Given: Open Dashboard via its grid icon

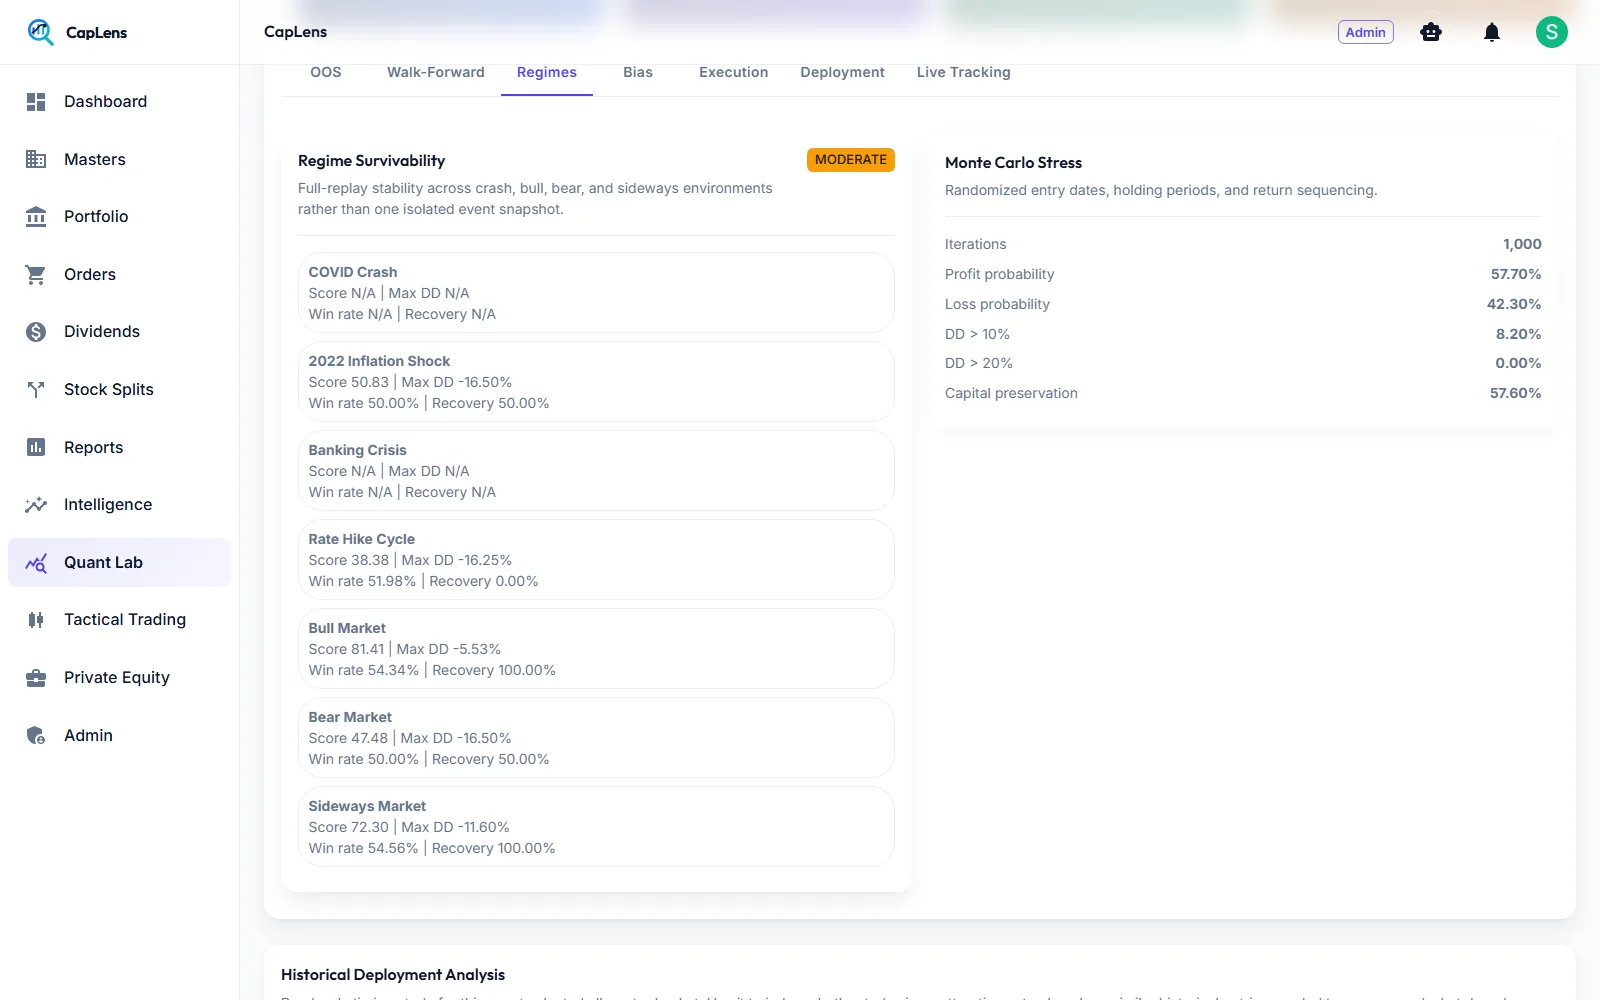Looking at the screenshot, I should [36, 102].
